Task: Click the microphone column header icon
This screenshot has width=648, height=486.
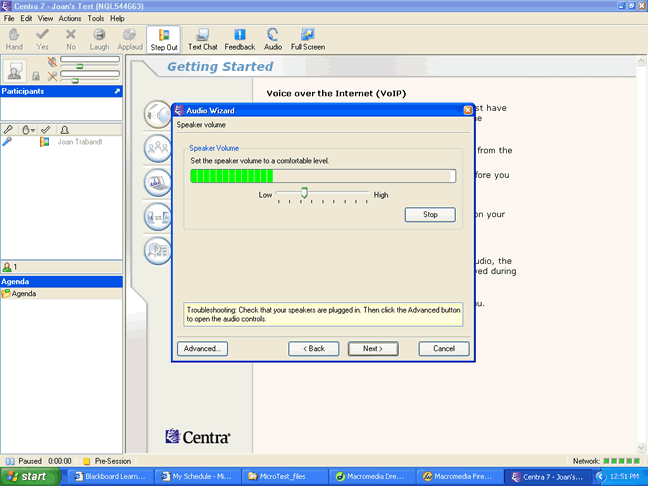Action: click(8, 130)
